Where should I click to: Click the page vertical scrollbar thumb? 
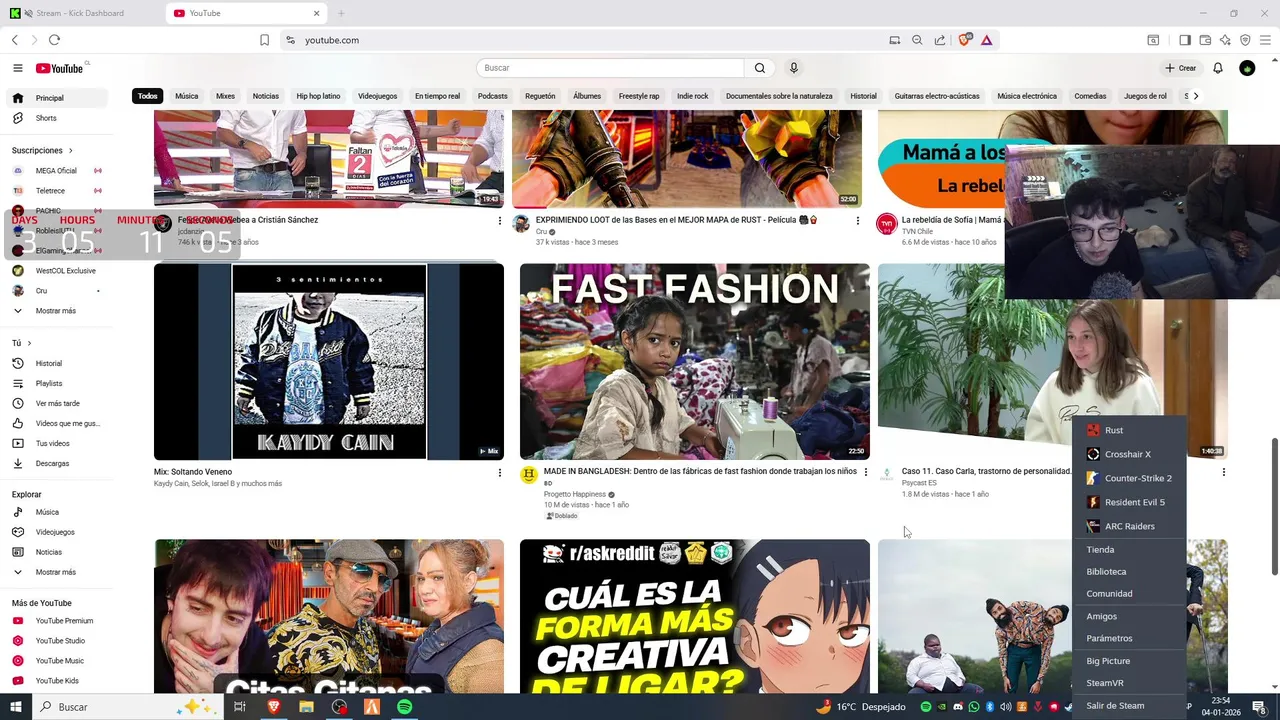1274,506
